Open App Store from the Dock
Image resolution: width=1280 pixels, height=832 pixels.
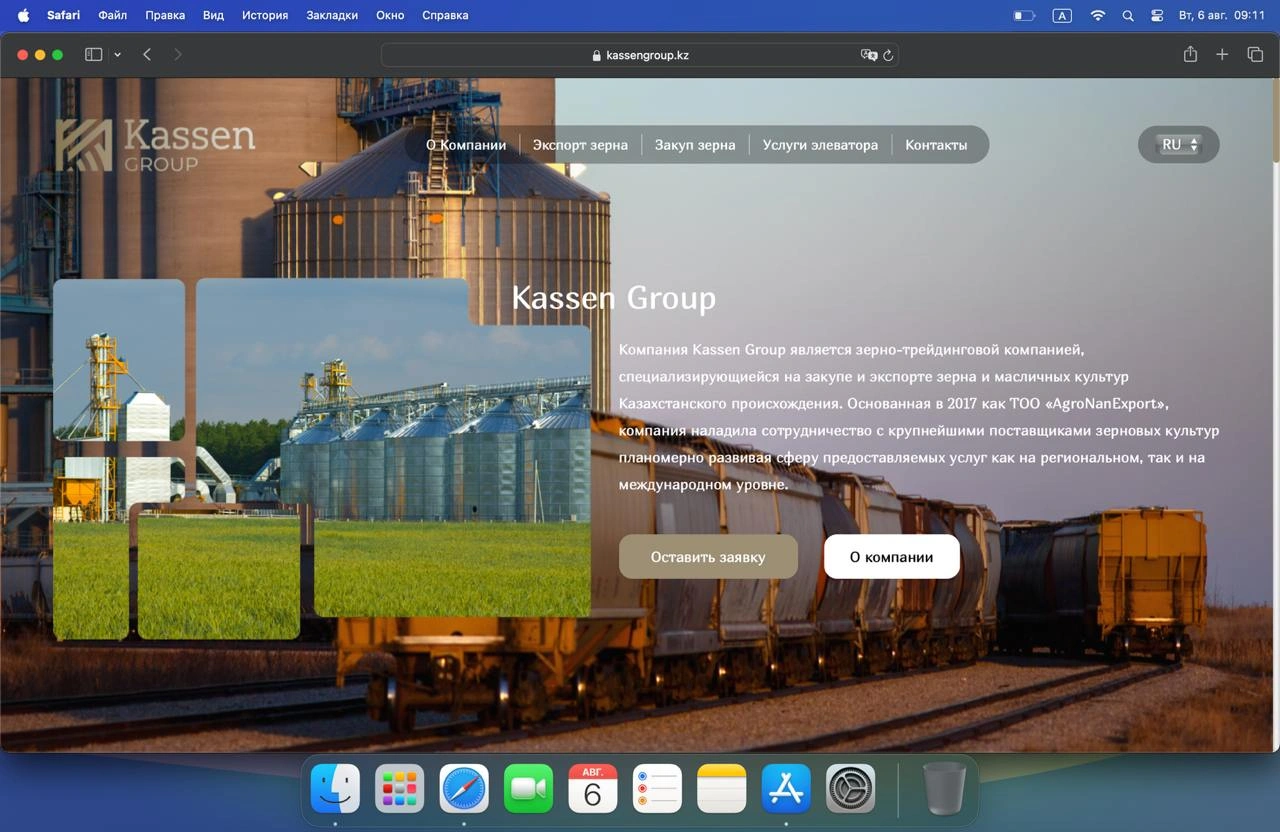point(786,789)
